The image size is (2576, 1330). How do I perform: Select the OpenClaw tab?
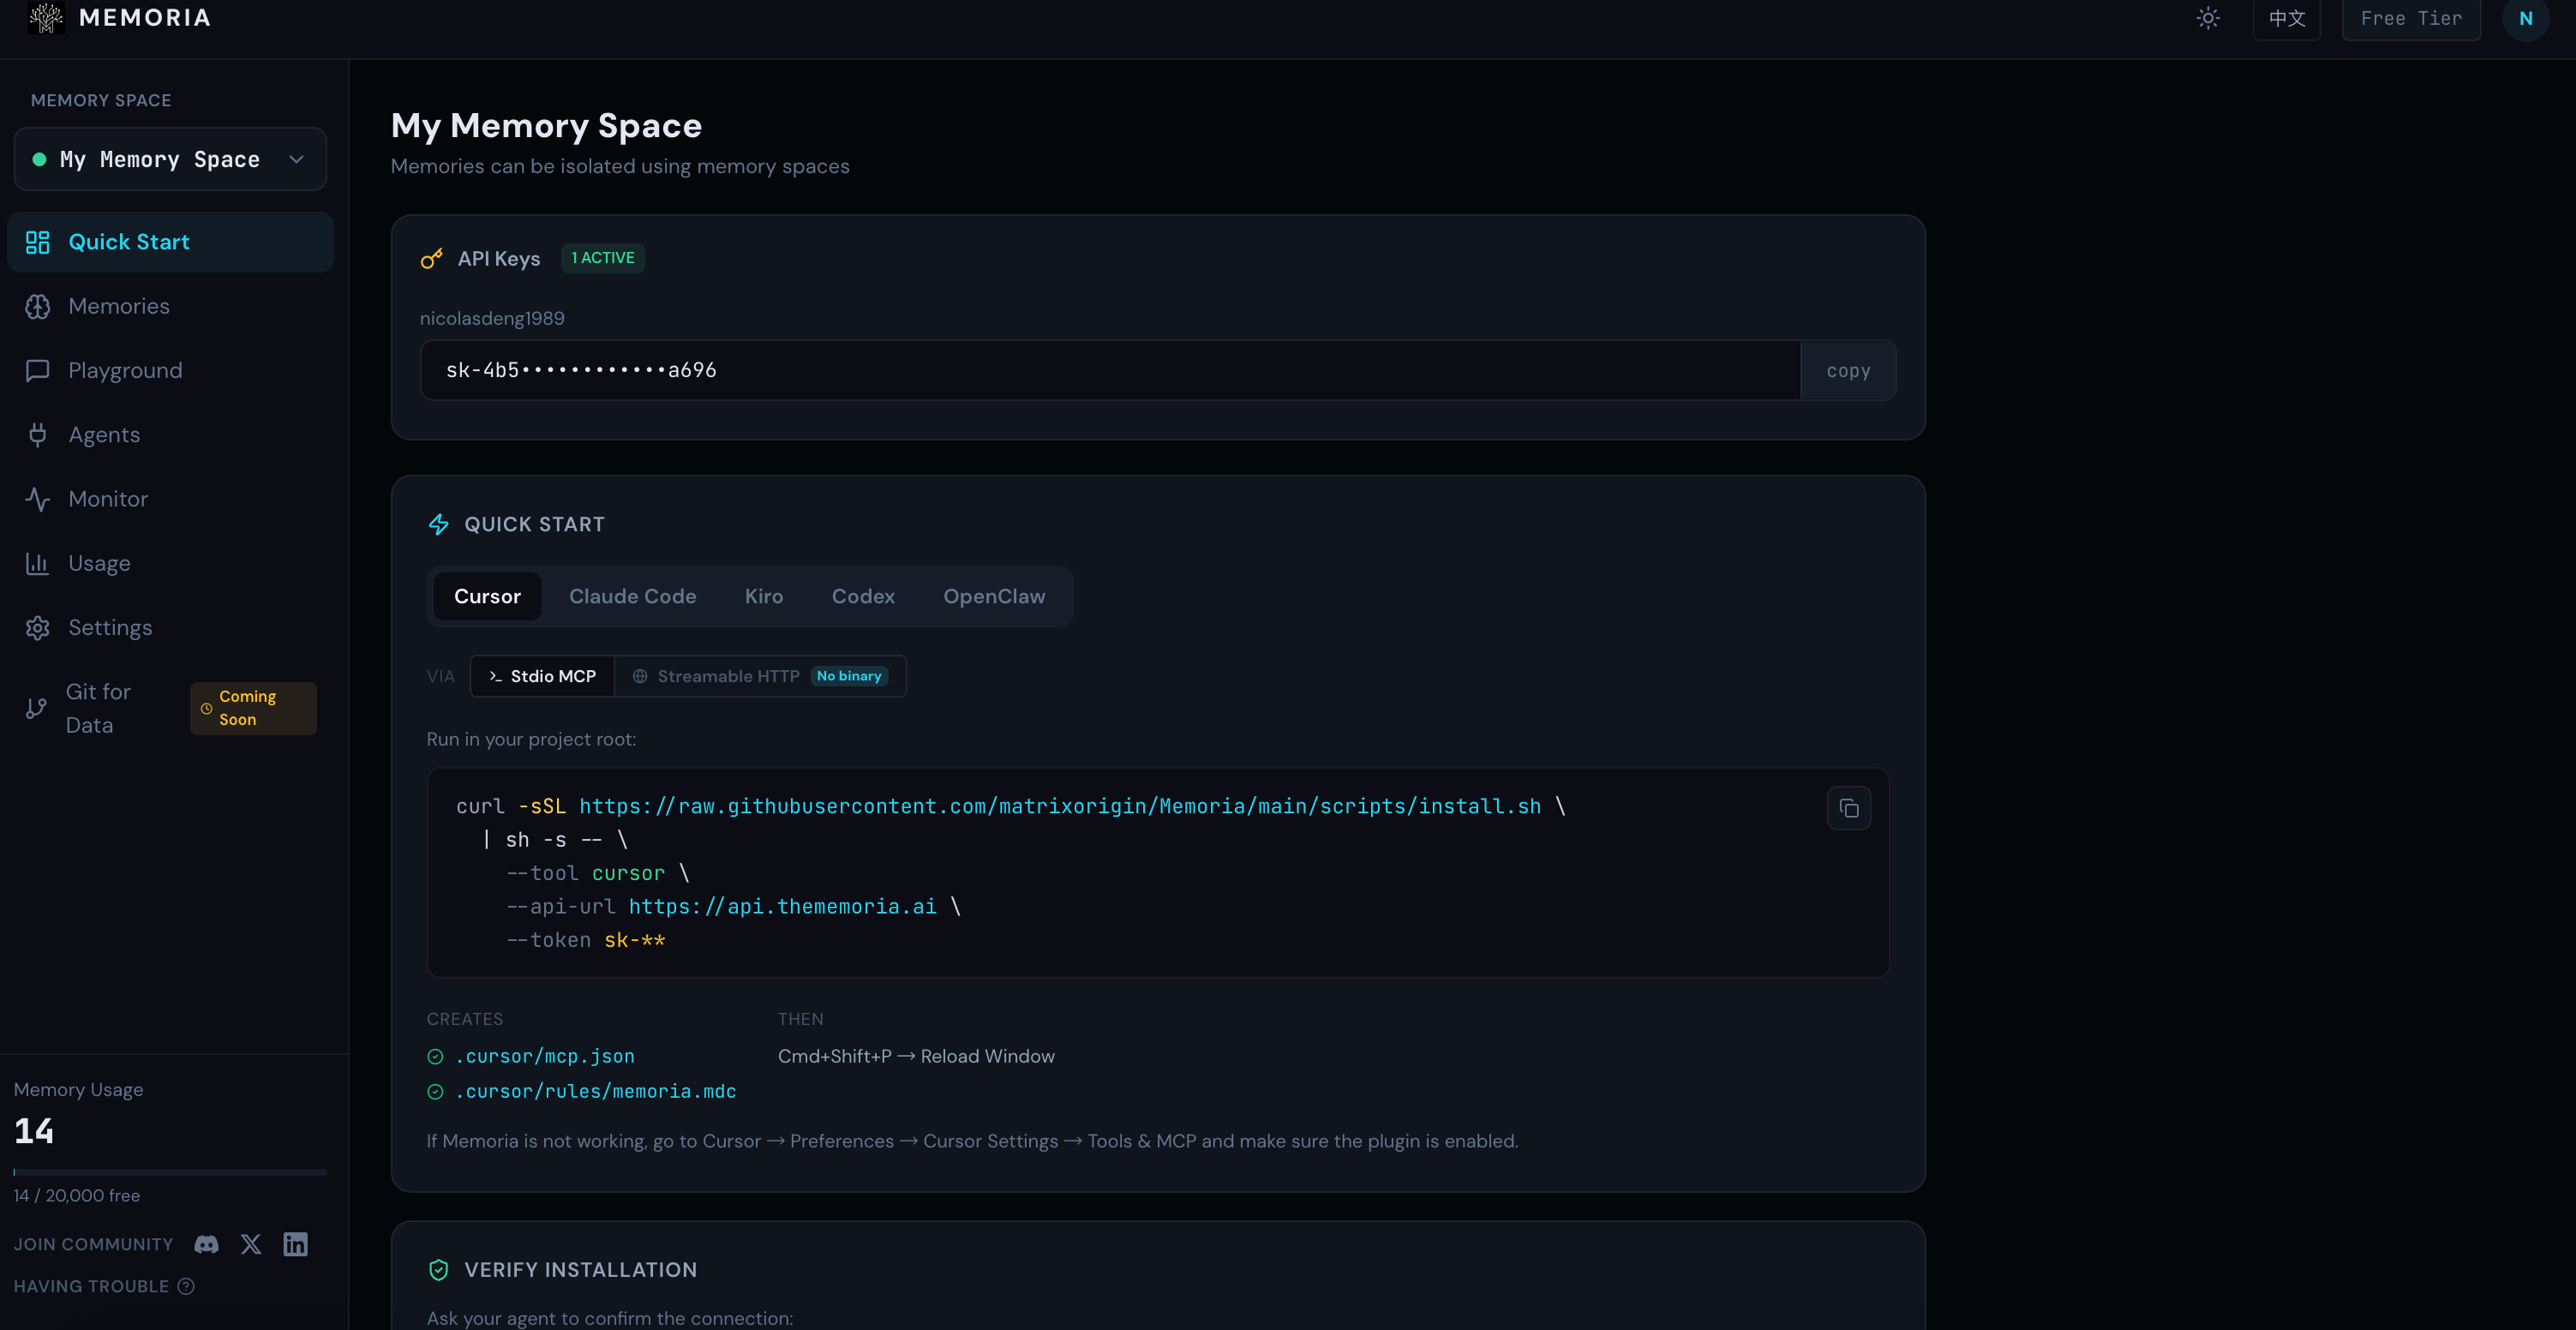(x=994, y=596)
